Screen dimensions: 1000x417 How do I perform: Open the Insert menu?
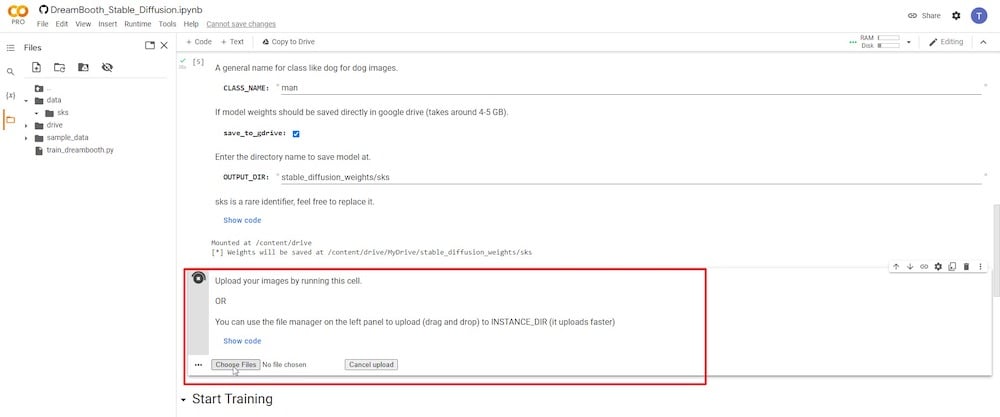click(108, 24)
